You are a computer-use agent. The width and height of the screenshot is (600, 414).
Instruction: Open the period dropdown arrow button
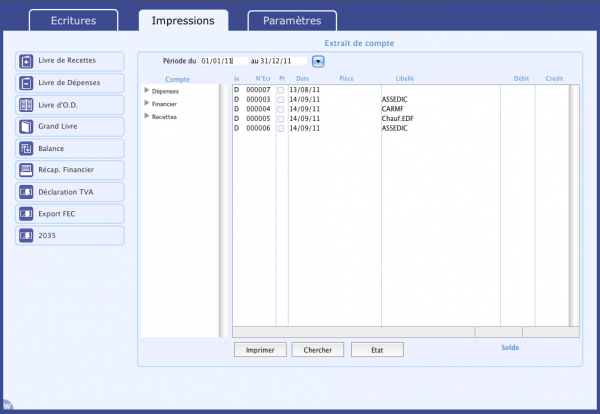click(318, 61)
